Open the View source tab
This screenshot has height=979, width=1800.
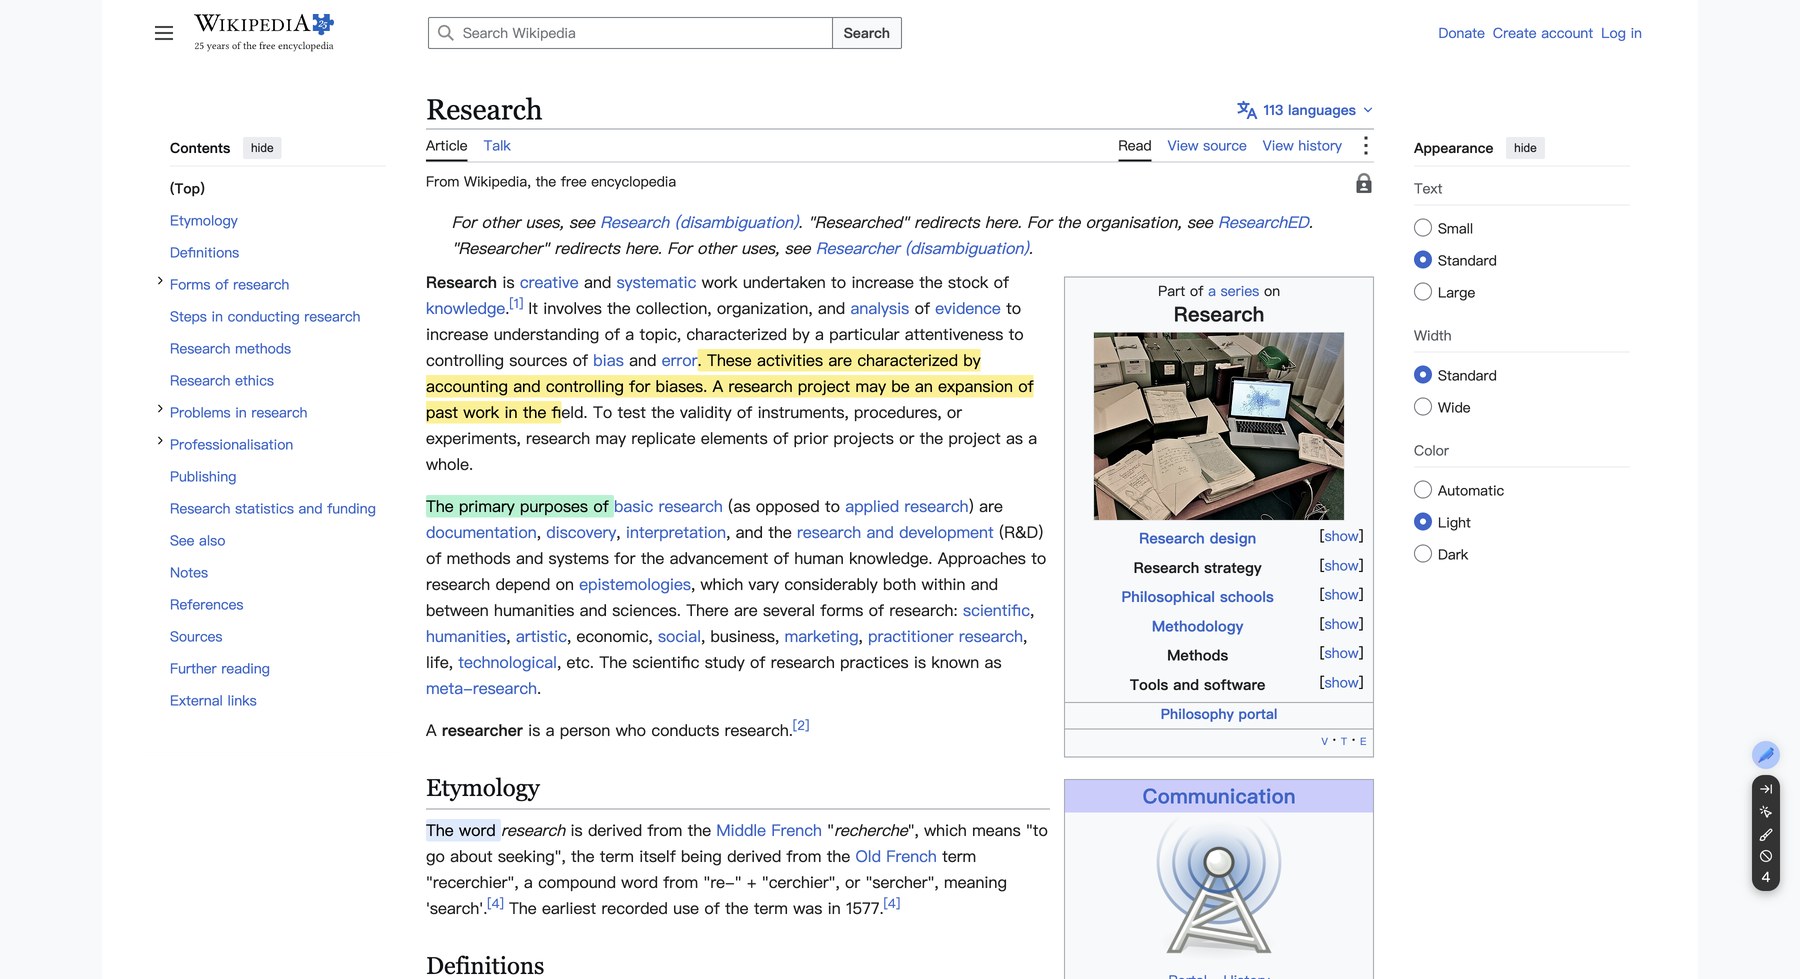coord(1207,146)
